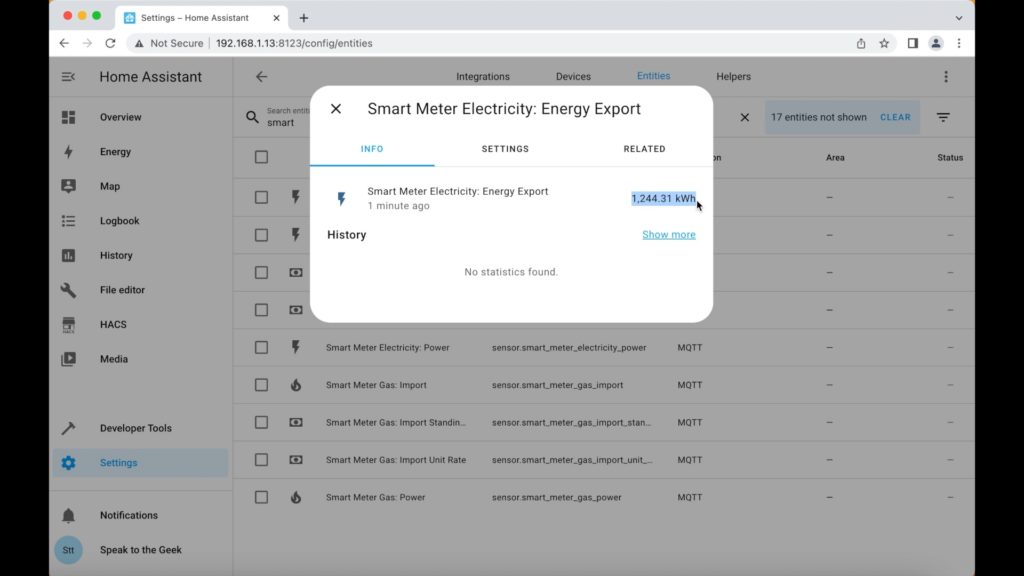
Task: Click the lightning bolt icon in dialog
Action: [342, 199]
